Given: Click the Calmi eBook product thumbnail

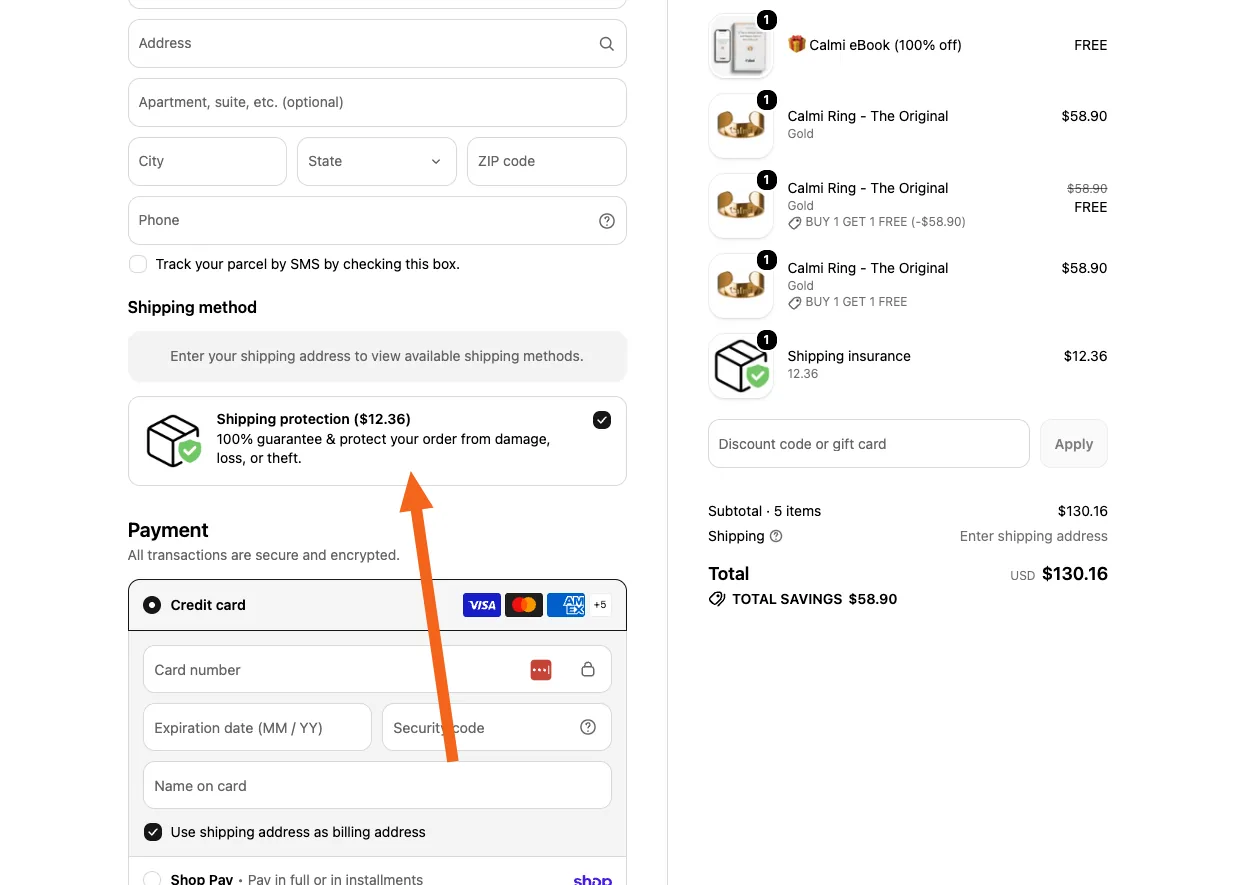Looking at the screenshot, I should [741, 46].
